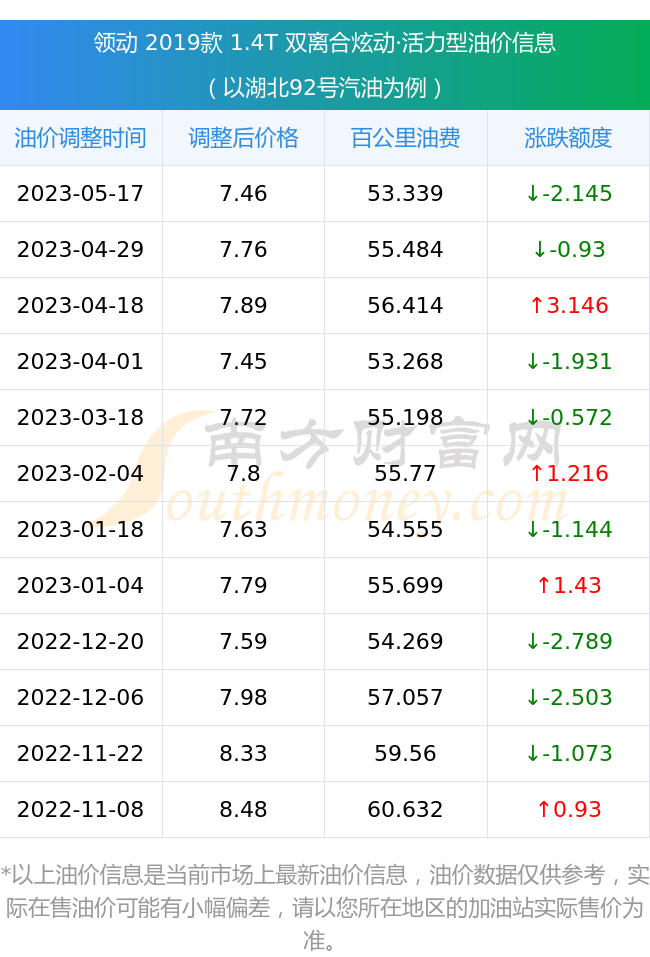Screen dimensions: 650x957
Task: Click fuel cost value 55.198
Action: tap(405, 417)
